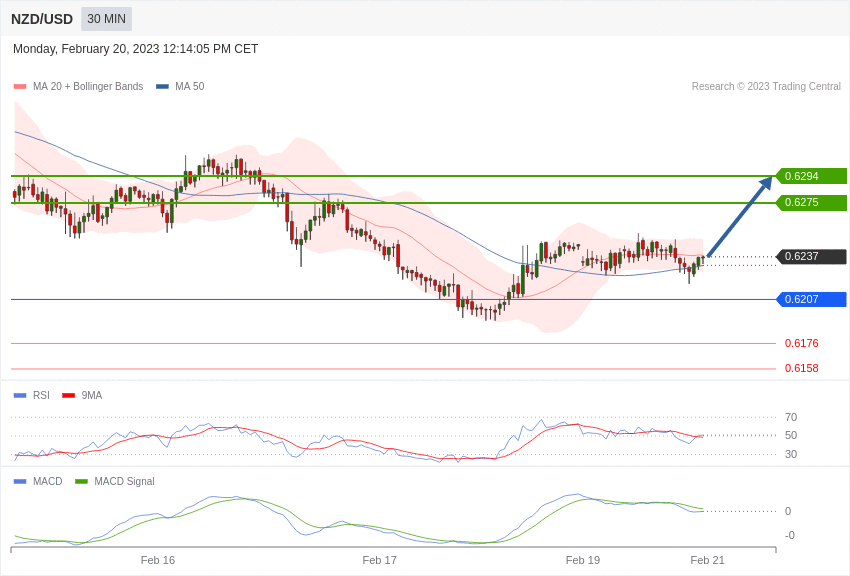Click the MA 50 blue legend swatch
Image resolution: width=850 pixels, height=576 pixels.
pos(162,87)
